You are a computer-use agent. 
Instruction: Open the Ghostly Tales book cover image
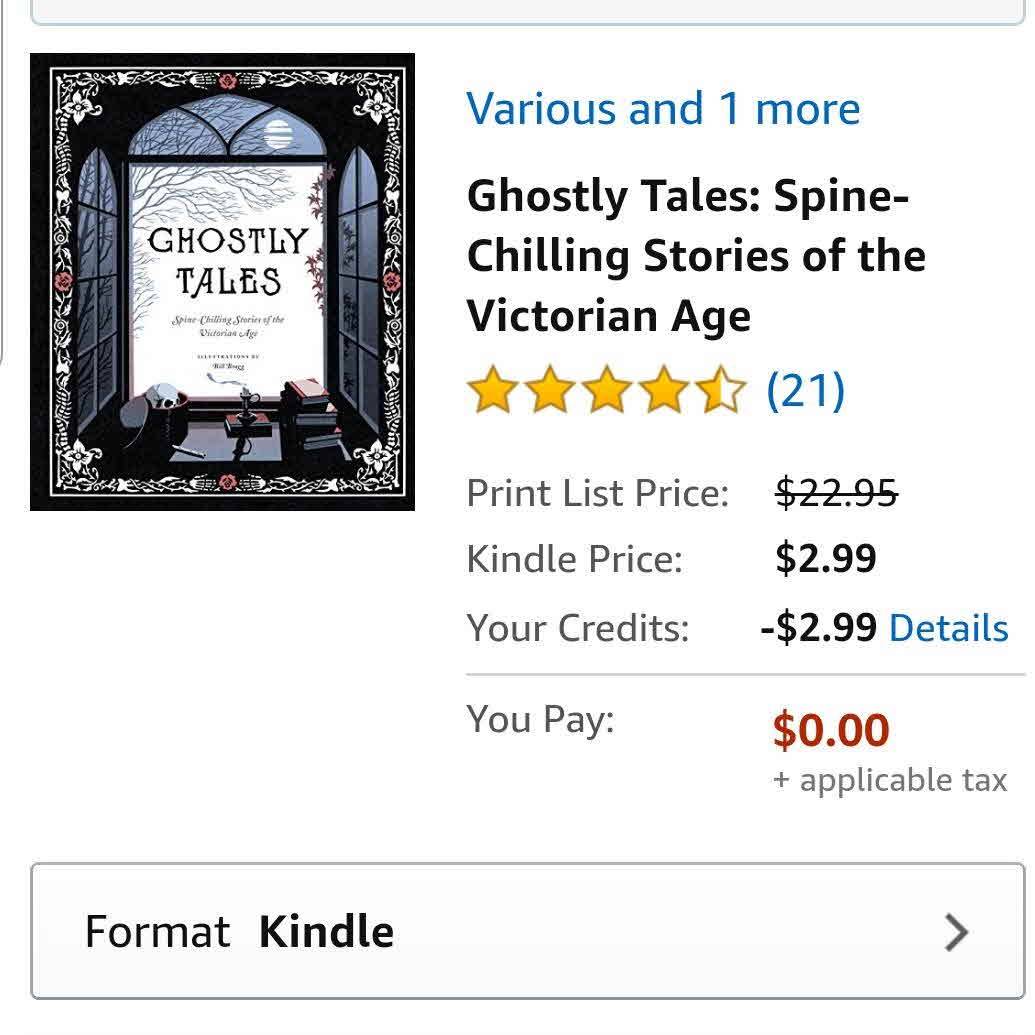222,281
